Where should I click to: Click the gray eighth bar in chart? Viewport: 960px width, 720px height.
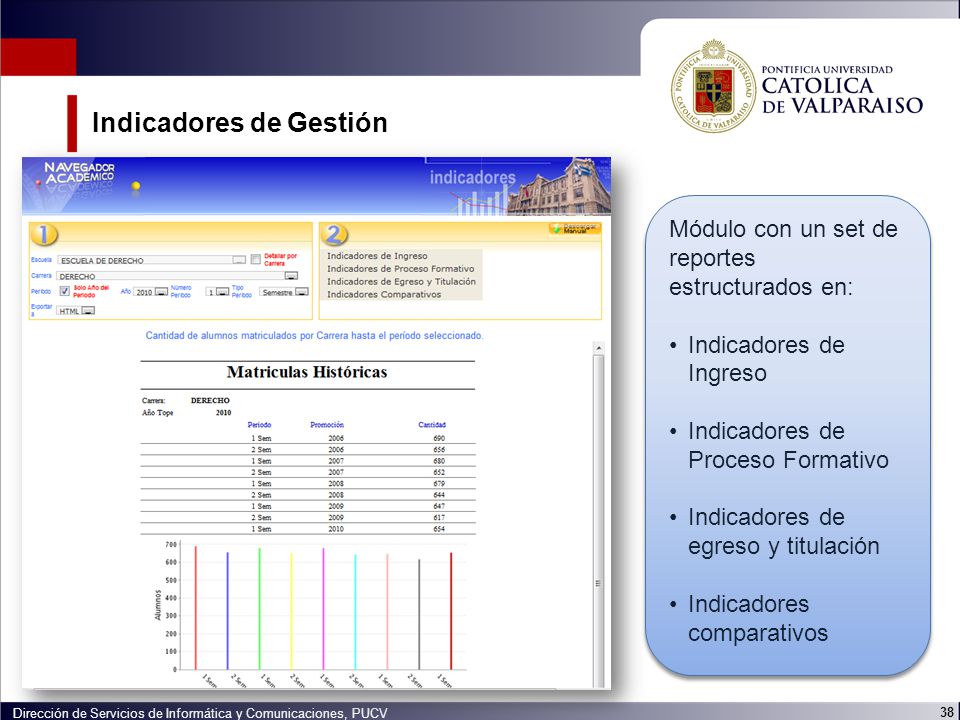point(419,614)
